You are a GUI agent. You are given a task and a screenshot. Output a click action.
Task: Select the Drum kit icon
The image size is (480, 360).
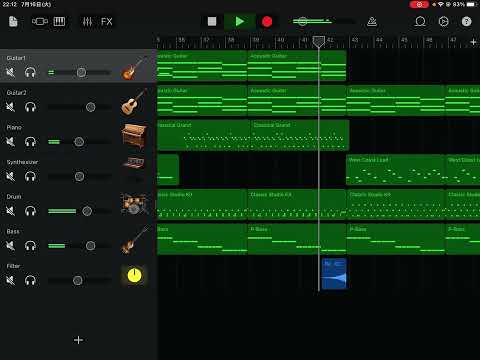[134, 204]
